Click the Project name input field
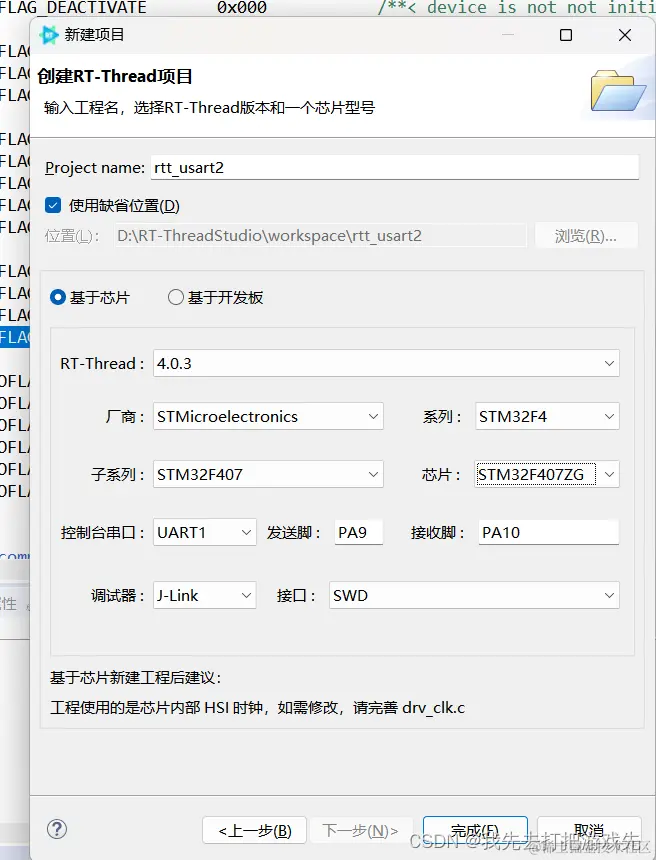 395,167
